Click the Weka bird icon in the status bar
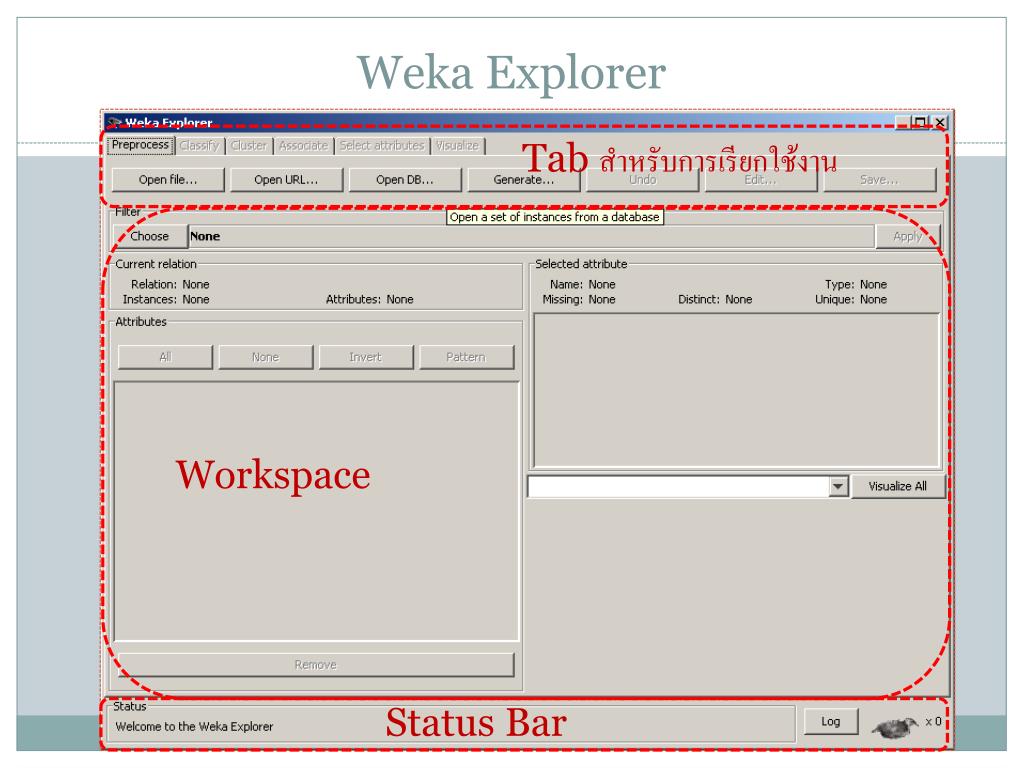 pos(895,726)
